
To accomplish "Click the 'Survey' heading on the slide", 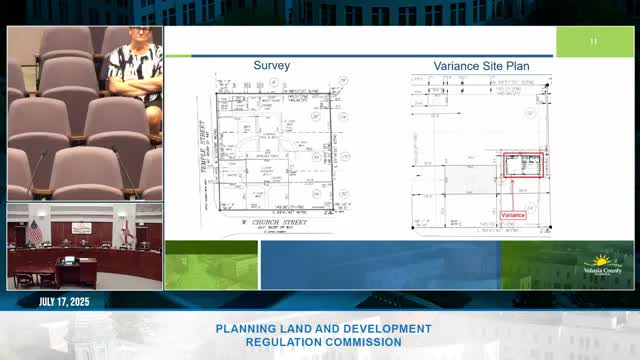I will tap(271, 65).
